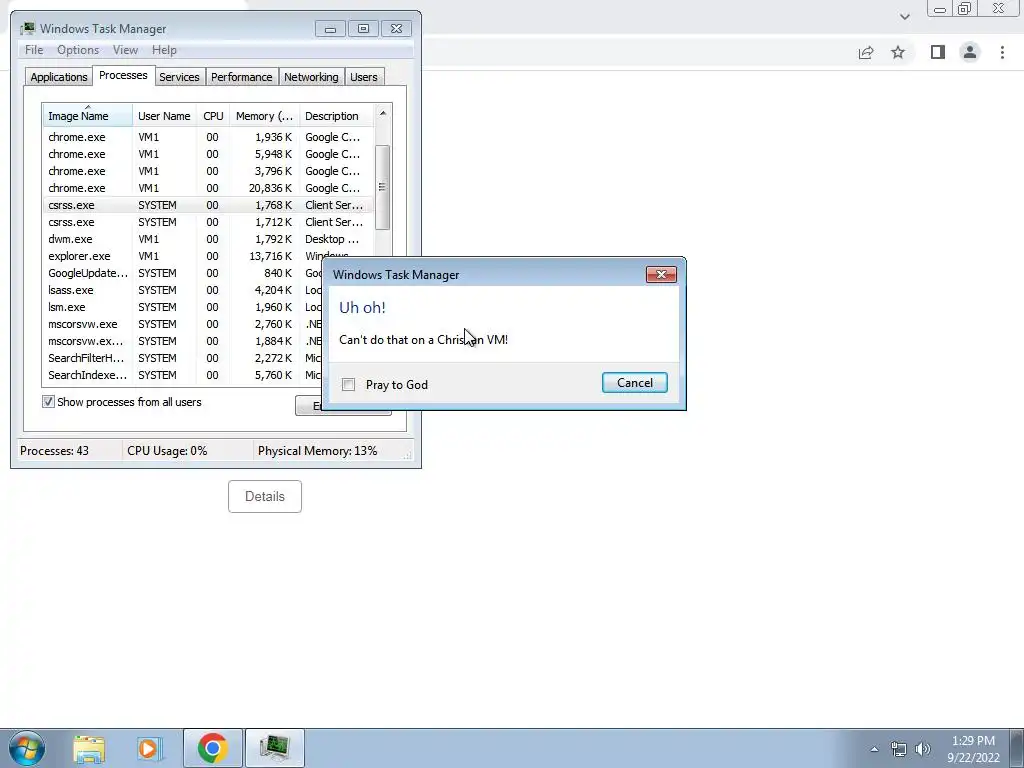Show hidden system tray icons
This screenshot has height=768, width=1024.
874,749
